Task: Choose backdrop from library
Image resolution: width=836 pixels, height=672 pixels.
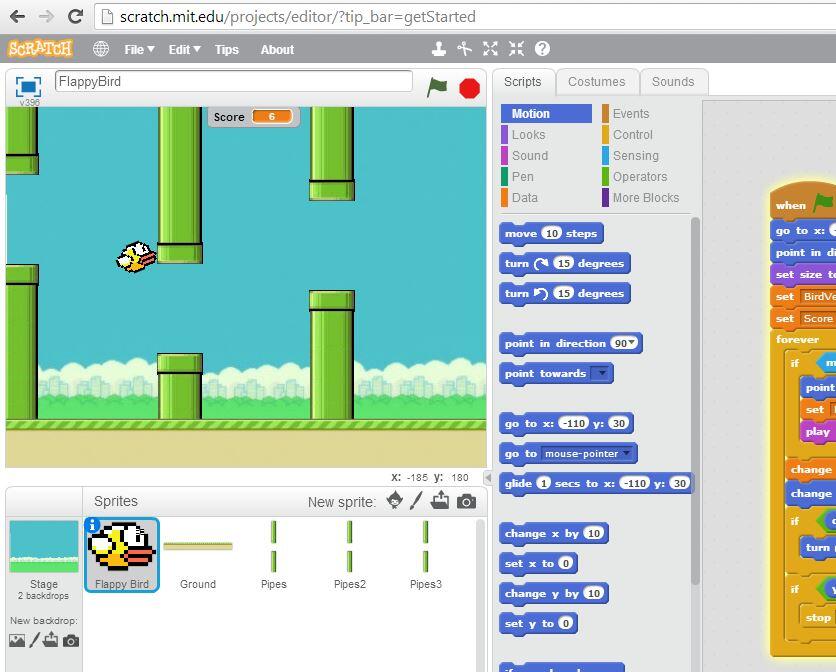Action: tap(17, 641)
